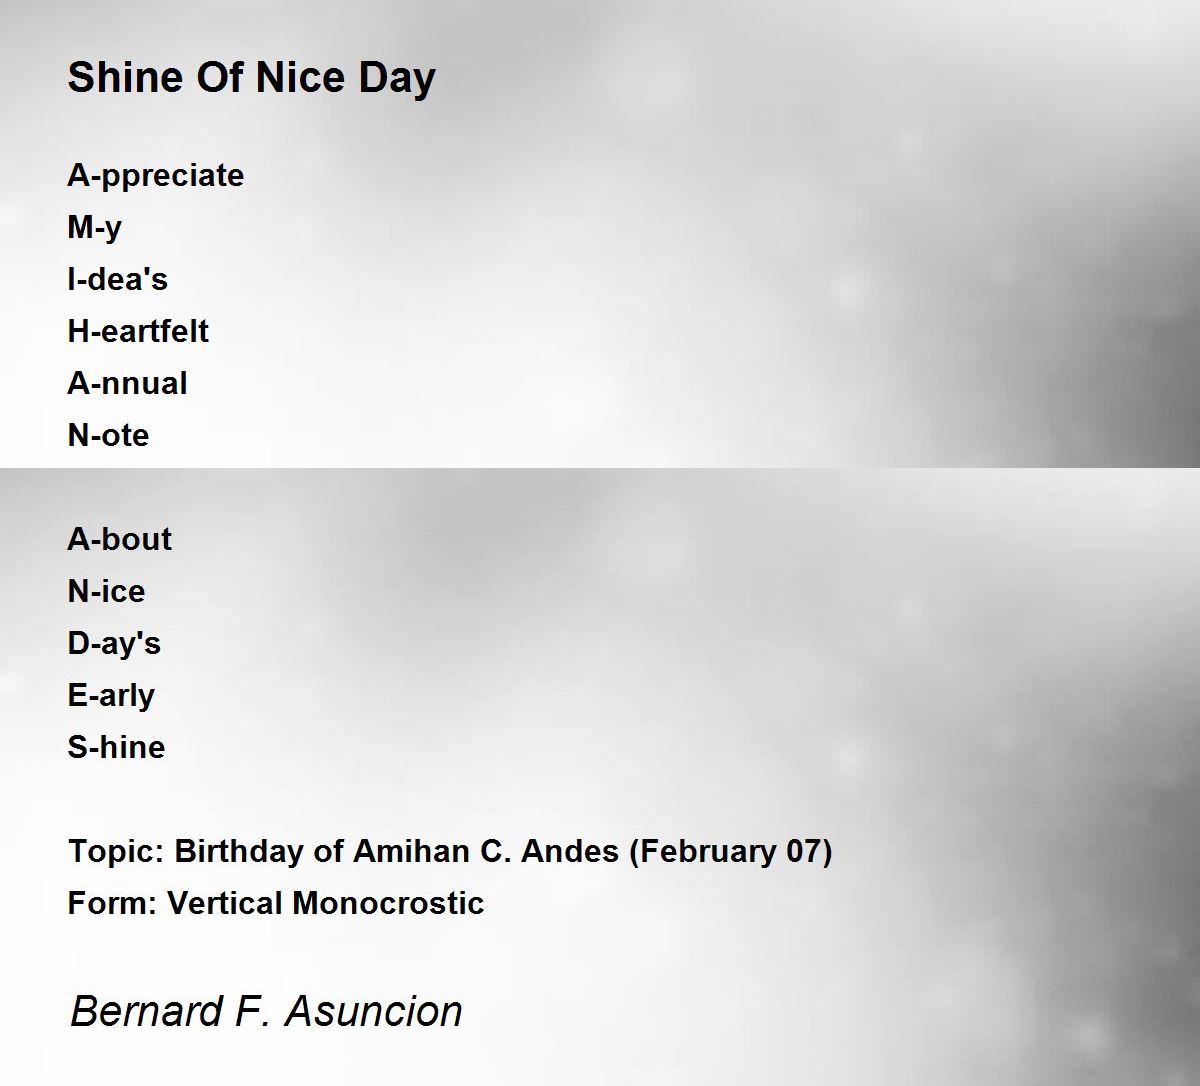The height and width of the screenshot is (1086, 1200).
Task: Click the N-ice line
Action: tap(106, 591)
